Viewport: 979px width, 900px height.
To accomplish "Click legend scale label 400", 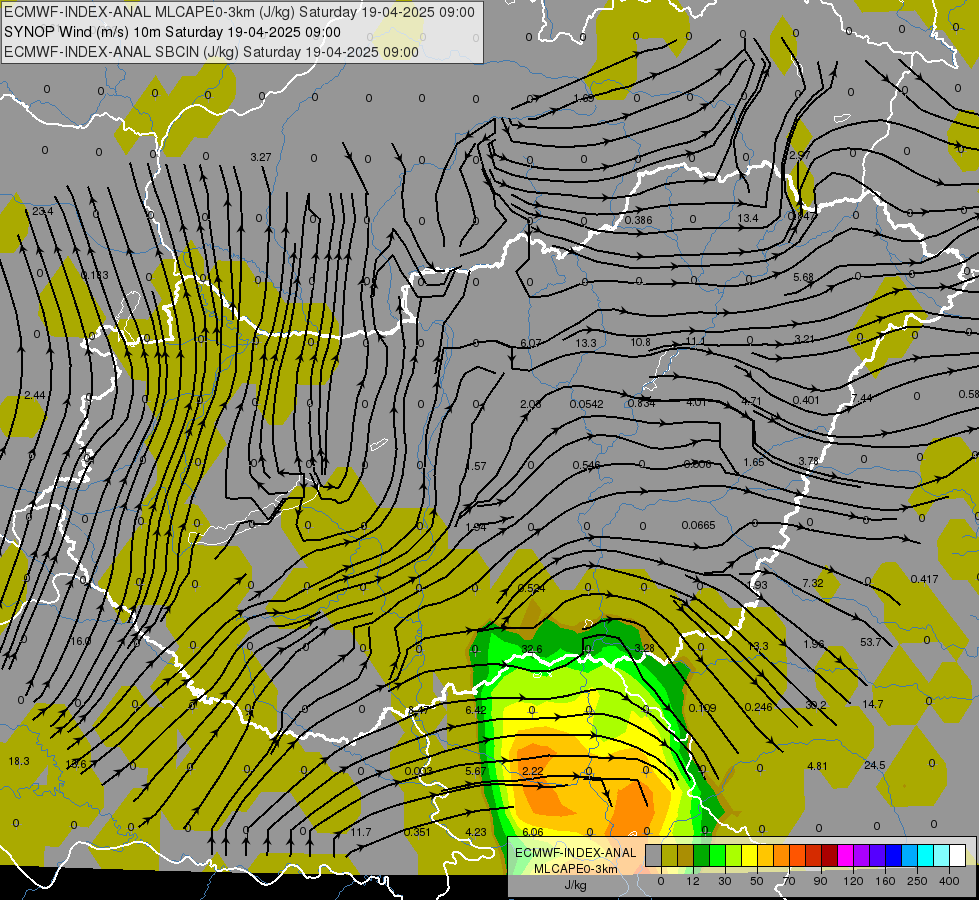I will tap(949, 881).
